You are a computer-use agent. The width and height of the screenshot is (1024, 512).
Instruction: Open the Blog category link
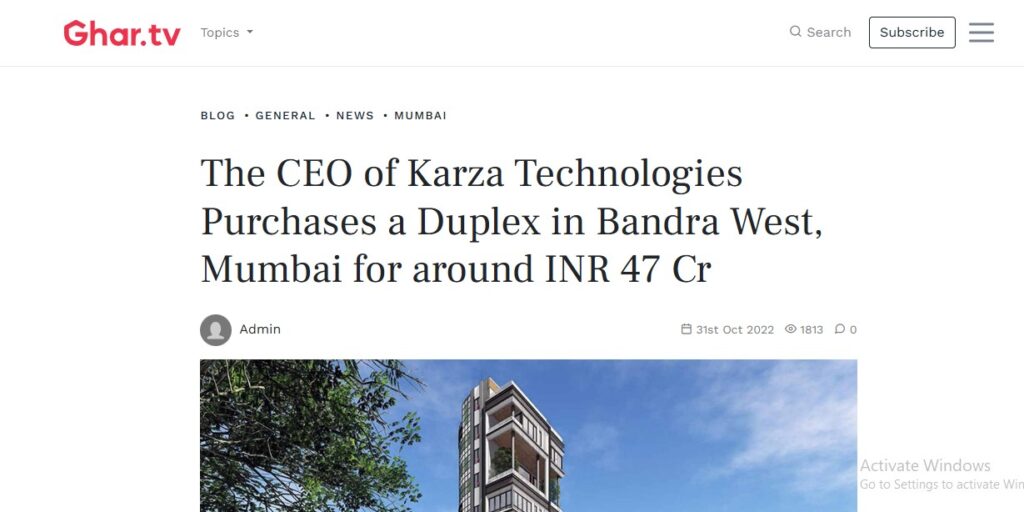click(x=217, y=116)
